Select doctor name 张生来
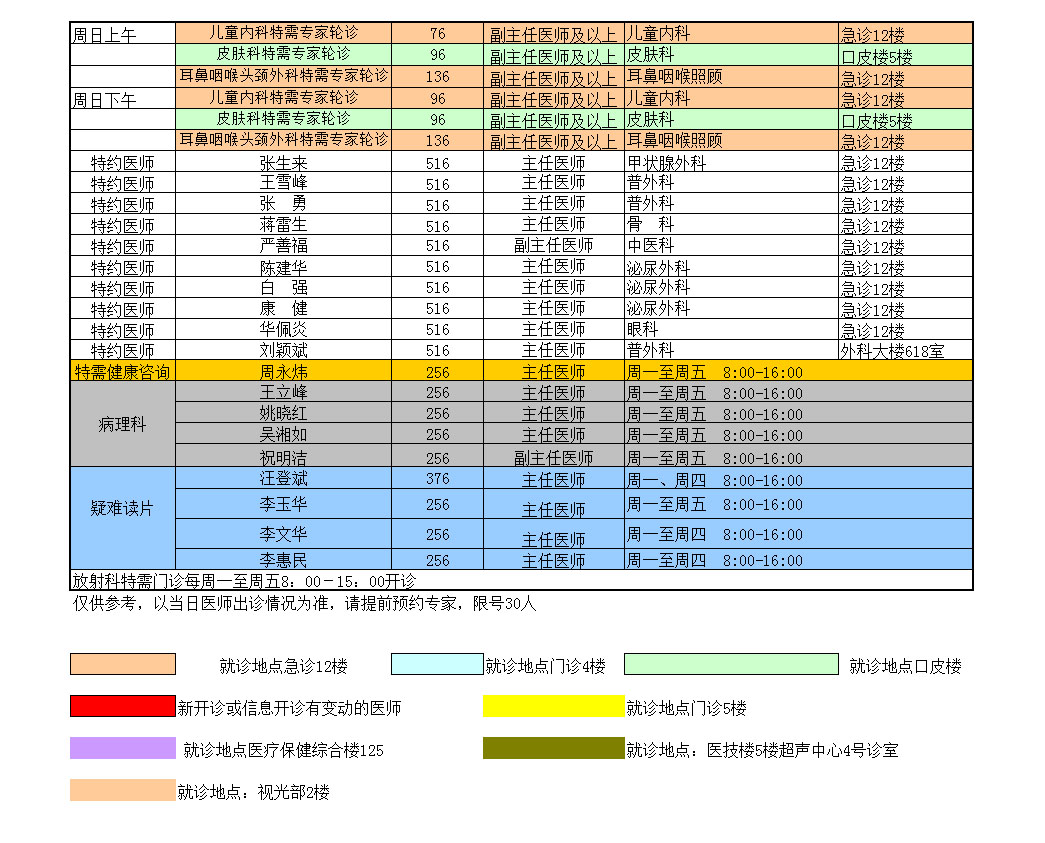Screen dimensions: 1045x843 (283, 163)
